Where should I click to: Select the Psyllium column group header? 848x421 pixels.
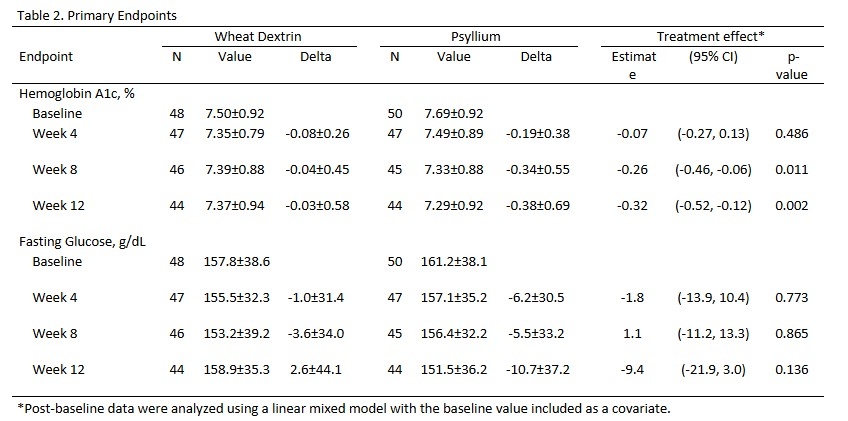pyautogui.click(x=476, y=36)
